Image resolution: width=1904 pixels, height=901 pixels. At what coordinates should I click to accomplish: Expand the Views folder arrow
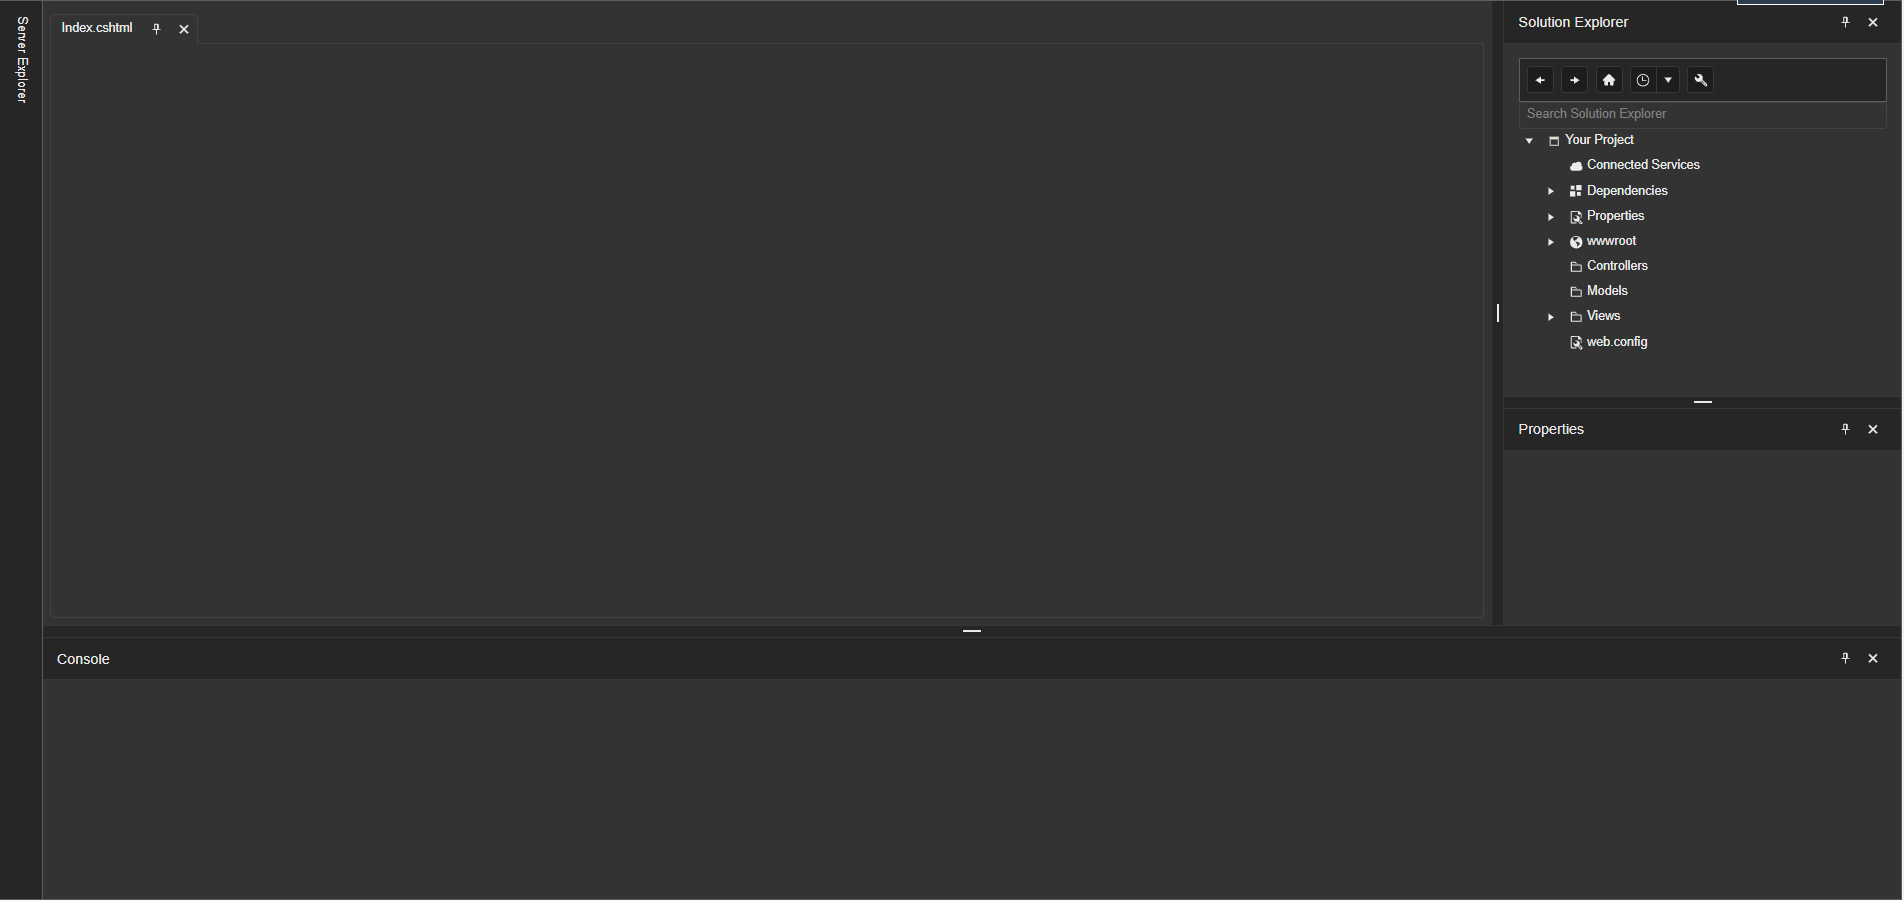pyautogui.click(x=1551, y=317)
